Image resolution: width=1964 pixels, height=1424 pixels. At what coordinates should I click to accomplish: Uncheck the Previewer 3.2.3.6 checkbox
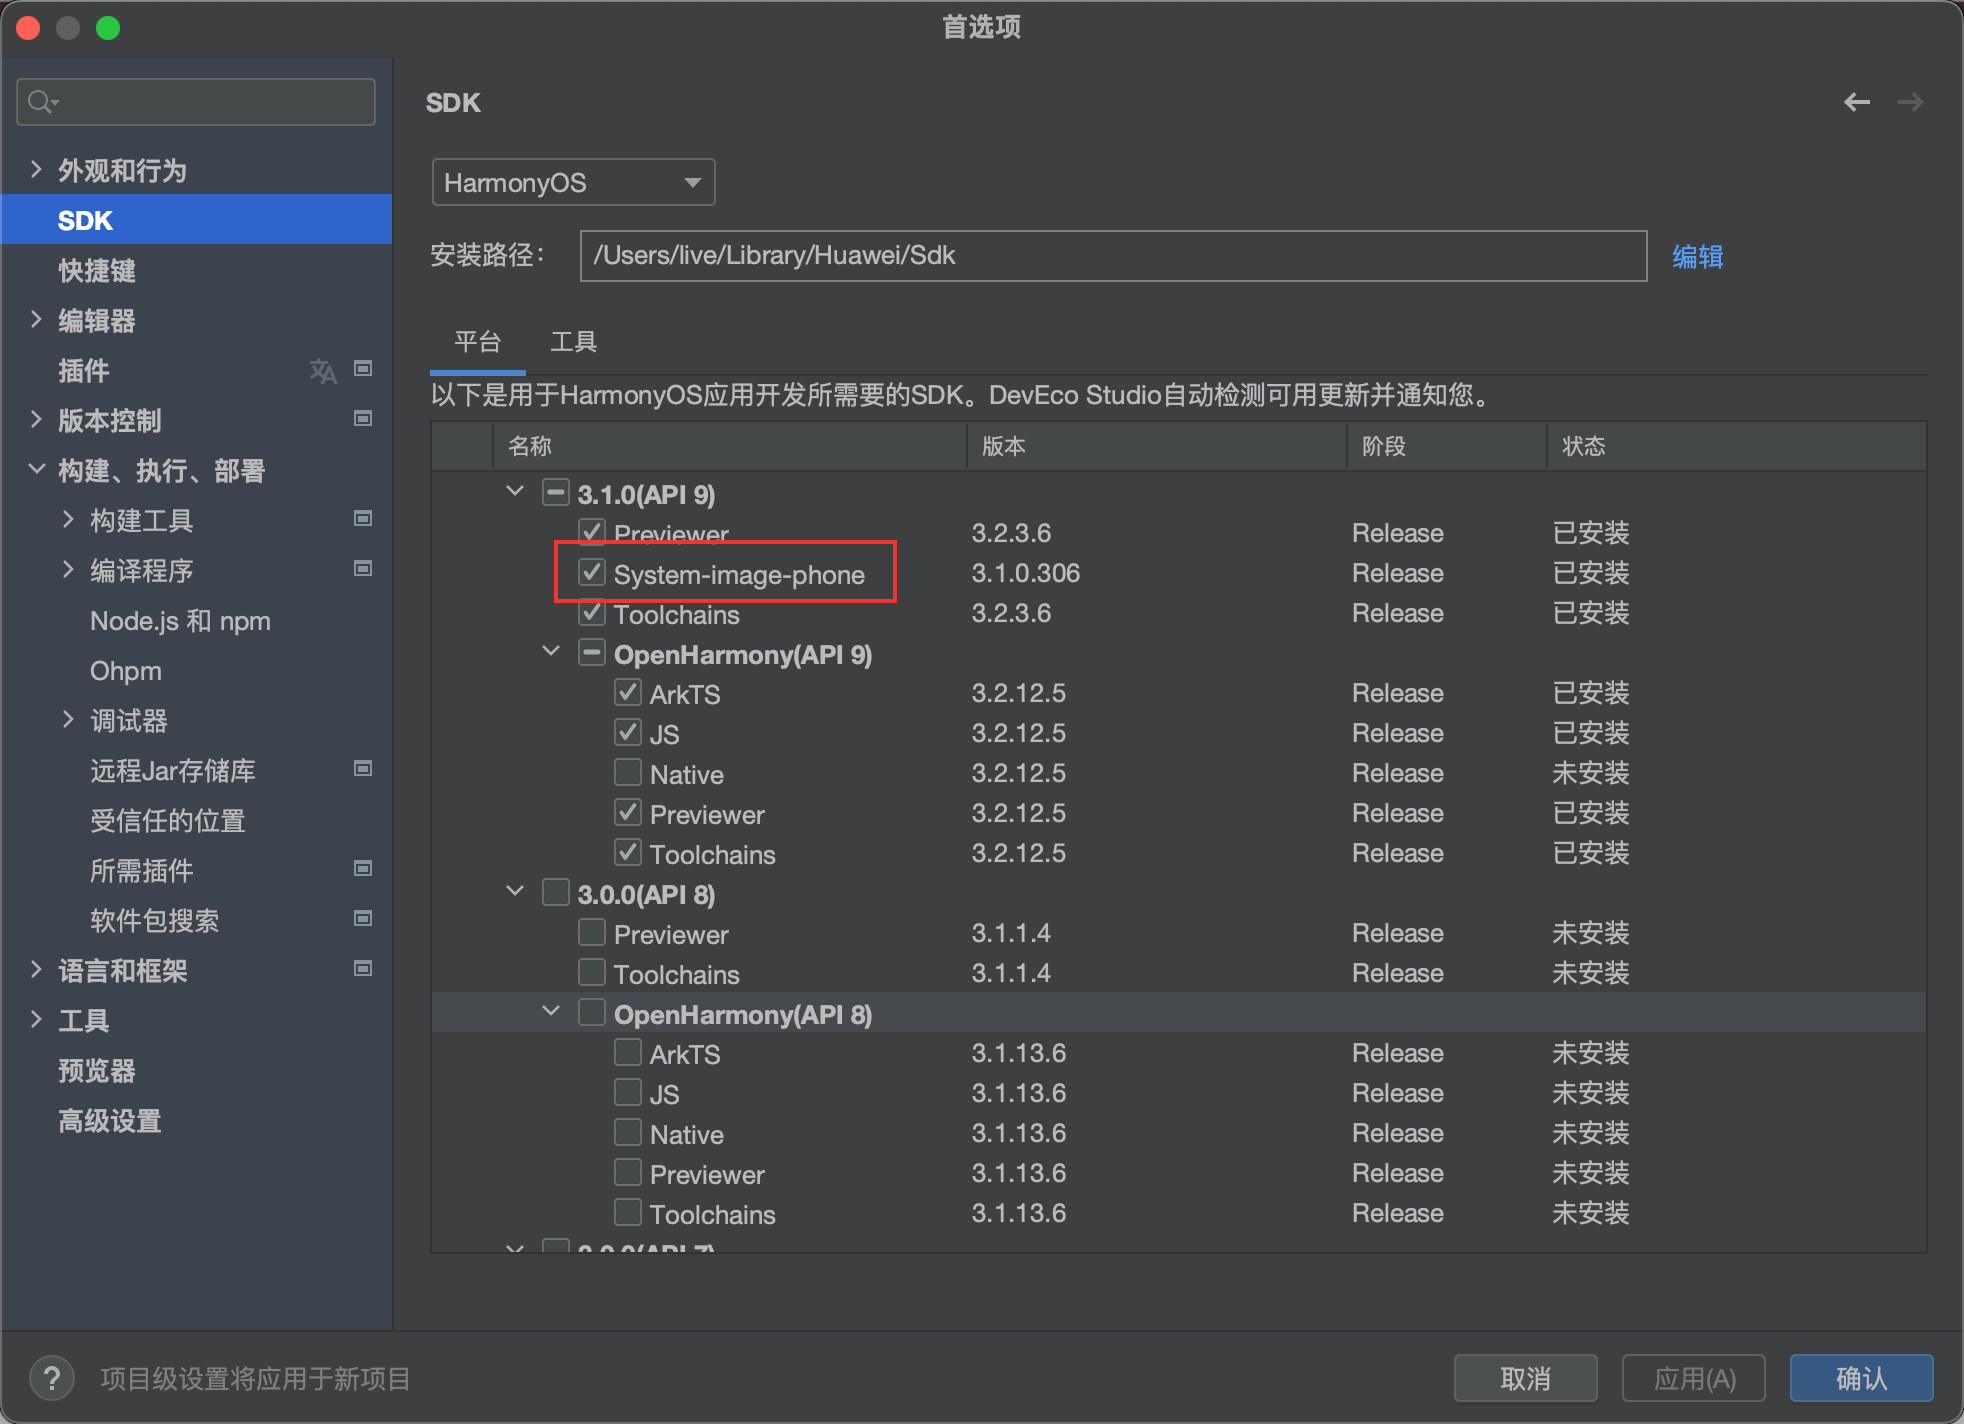[x=592, y=531]
